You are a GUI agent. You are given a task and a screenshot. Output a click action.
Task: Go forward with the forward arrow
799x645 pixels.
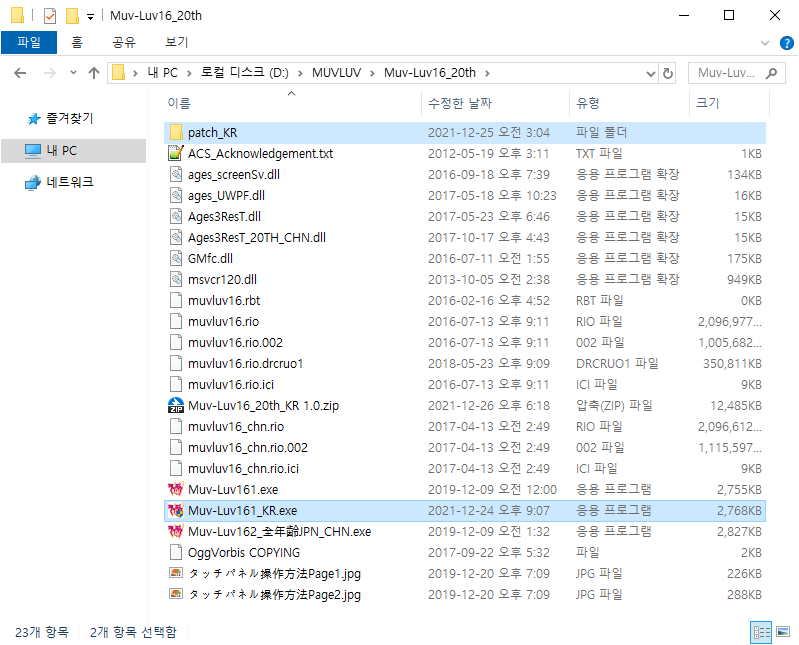click(x=49, y=73)
